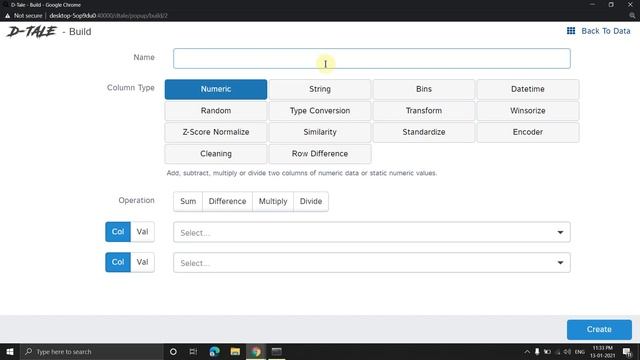Viewport: 640px width, 360px height.
Task: Click the Create button
Action: (599, 329)
